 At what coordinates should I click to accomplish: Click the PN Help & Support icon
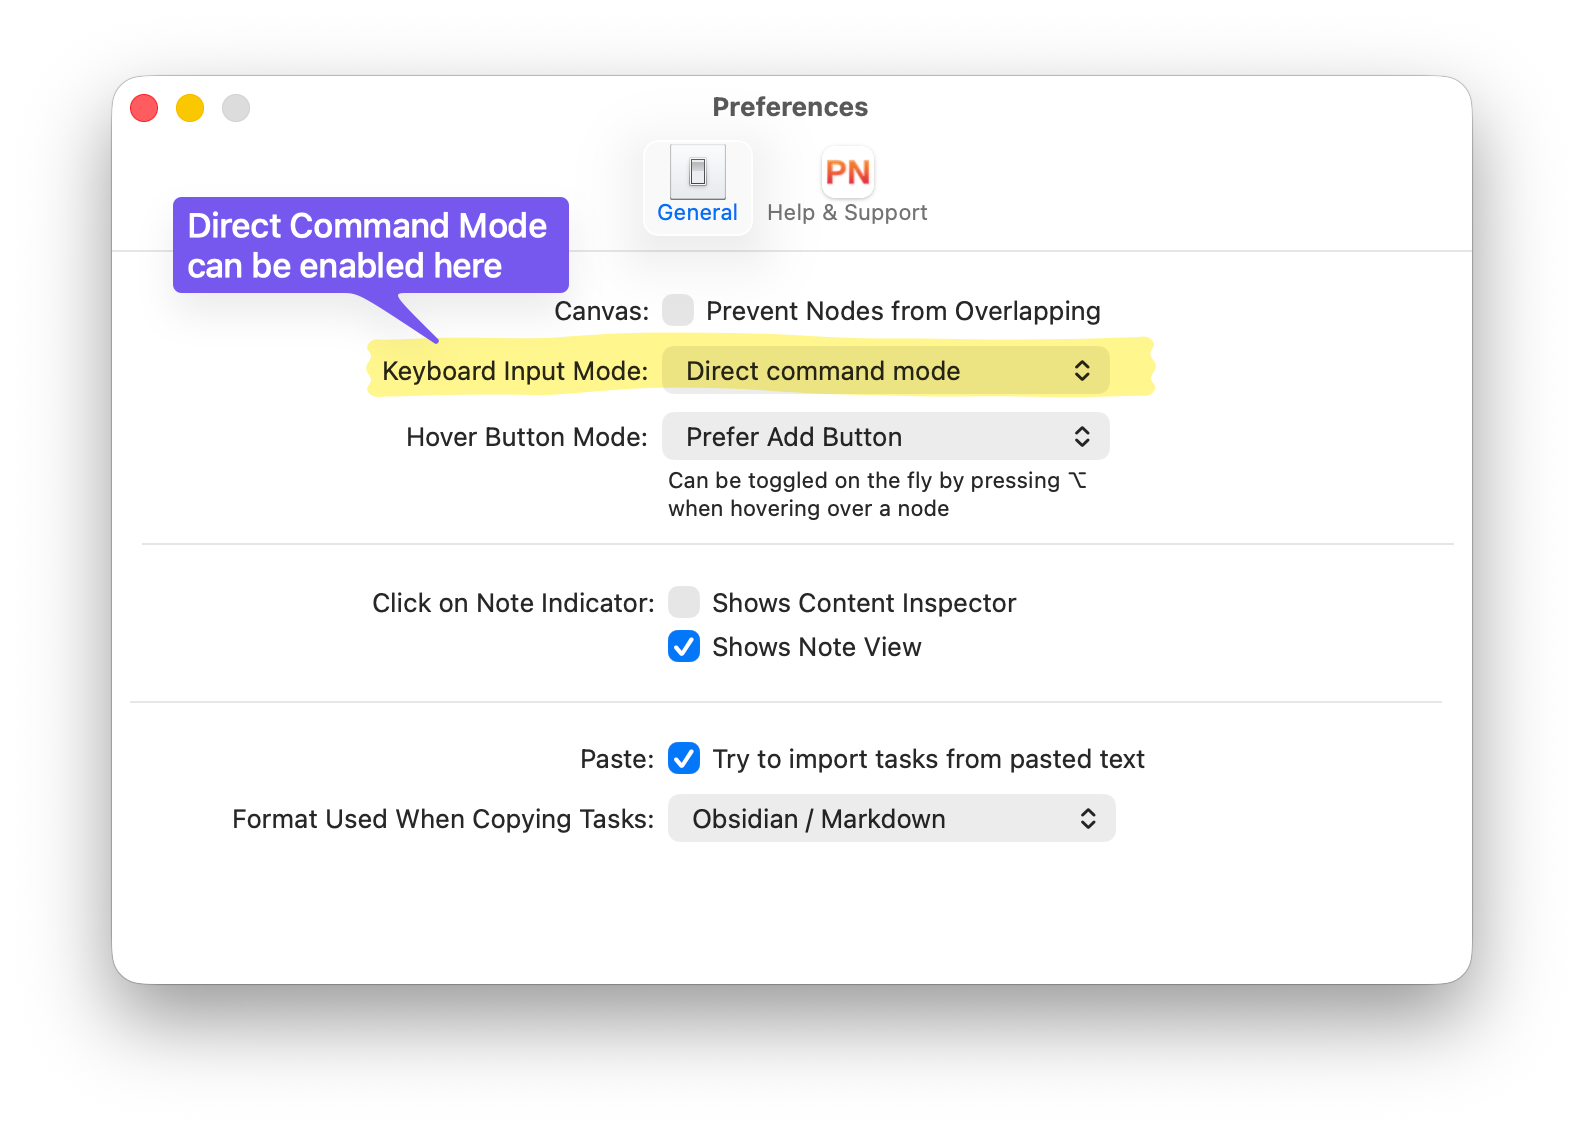(x=847, y=172)
